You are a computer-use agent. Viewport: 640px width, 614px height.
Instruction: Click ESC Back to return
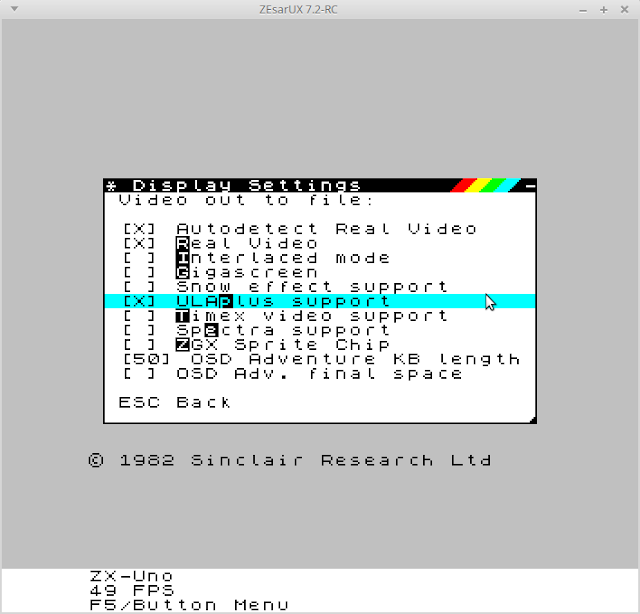pyautogui.click(x=174, y=403)
